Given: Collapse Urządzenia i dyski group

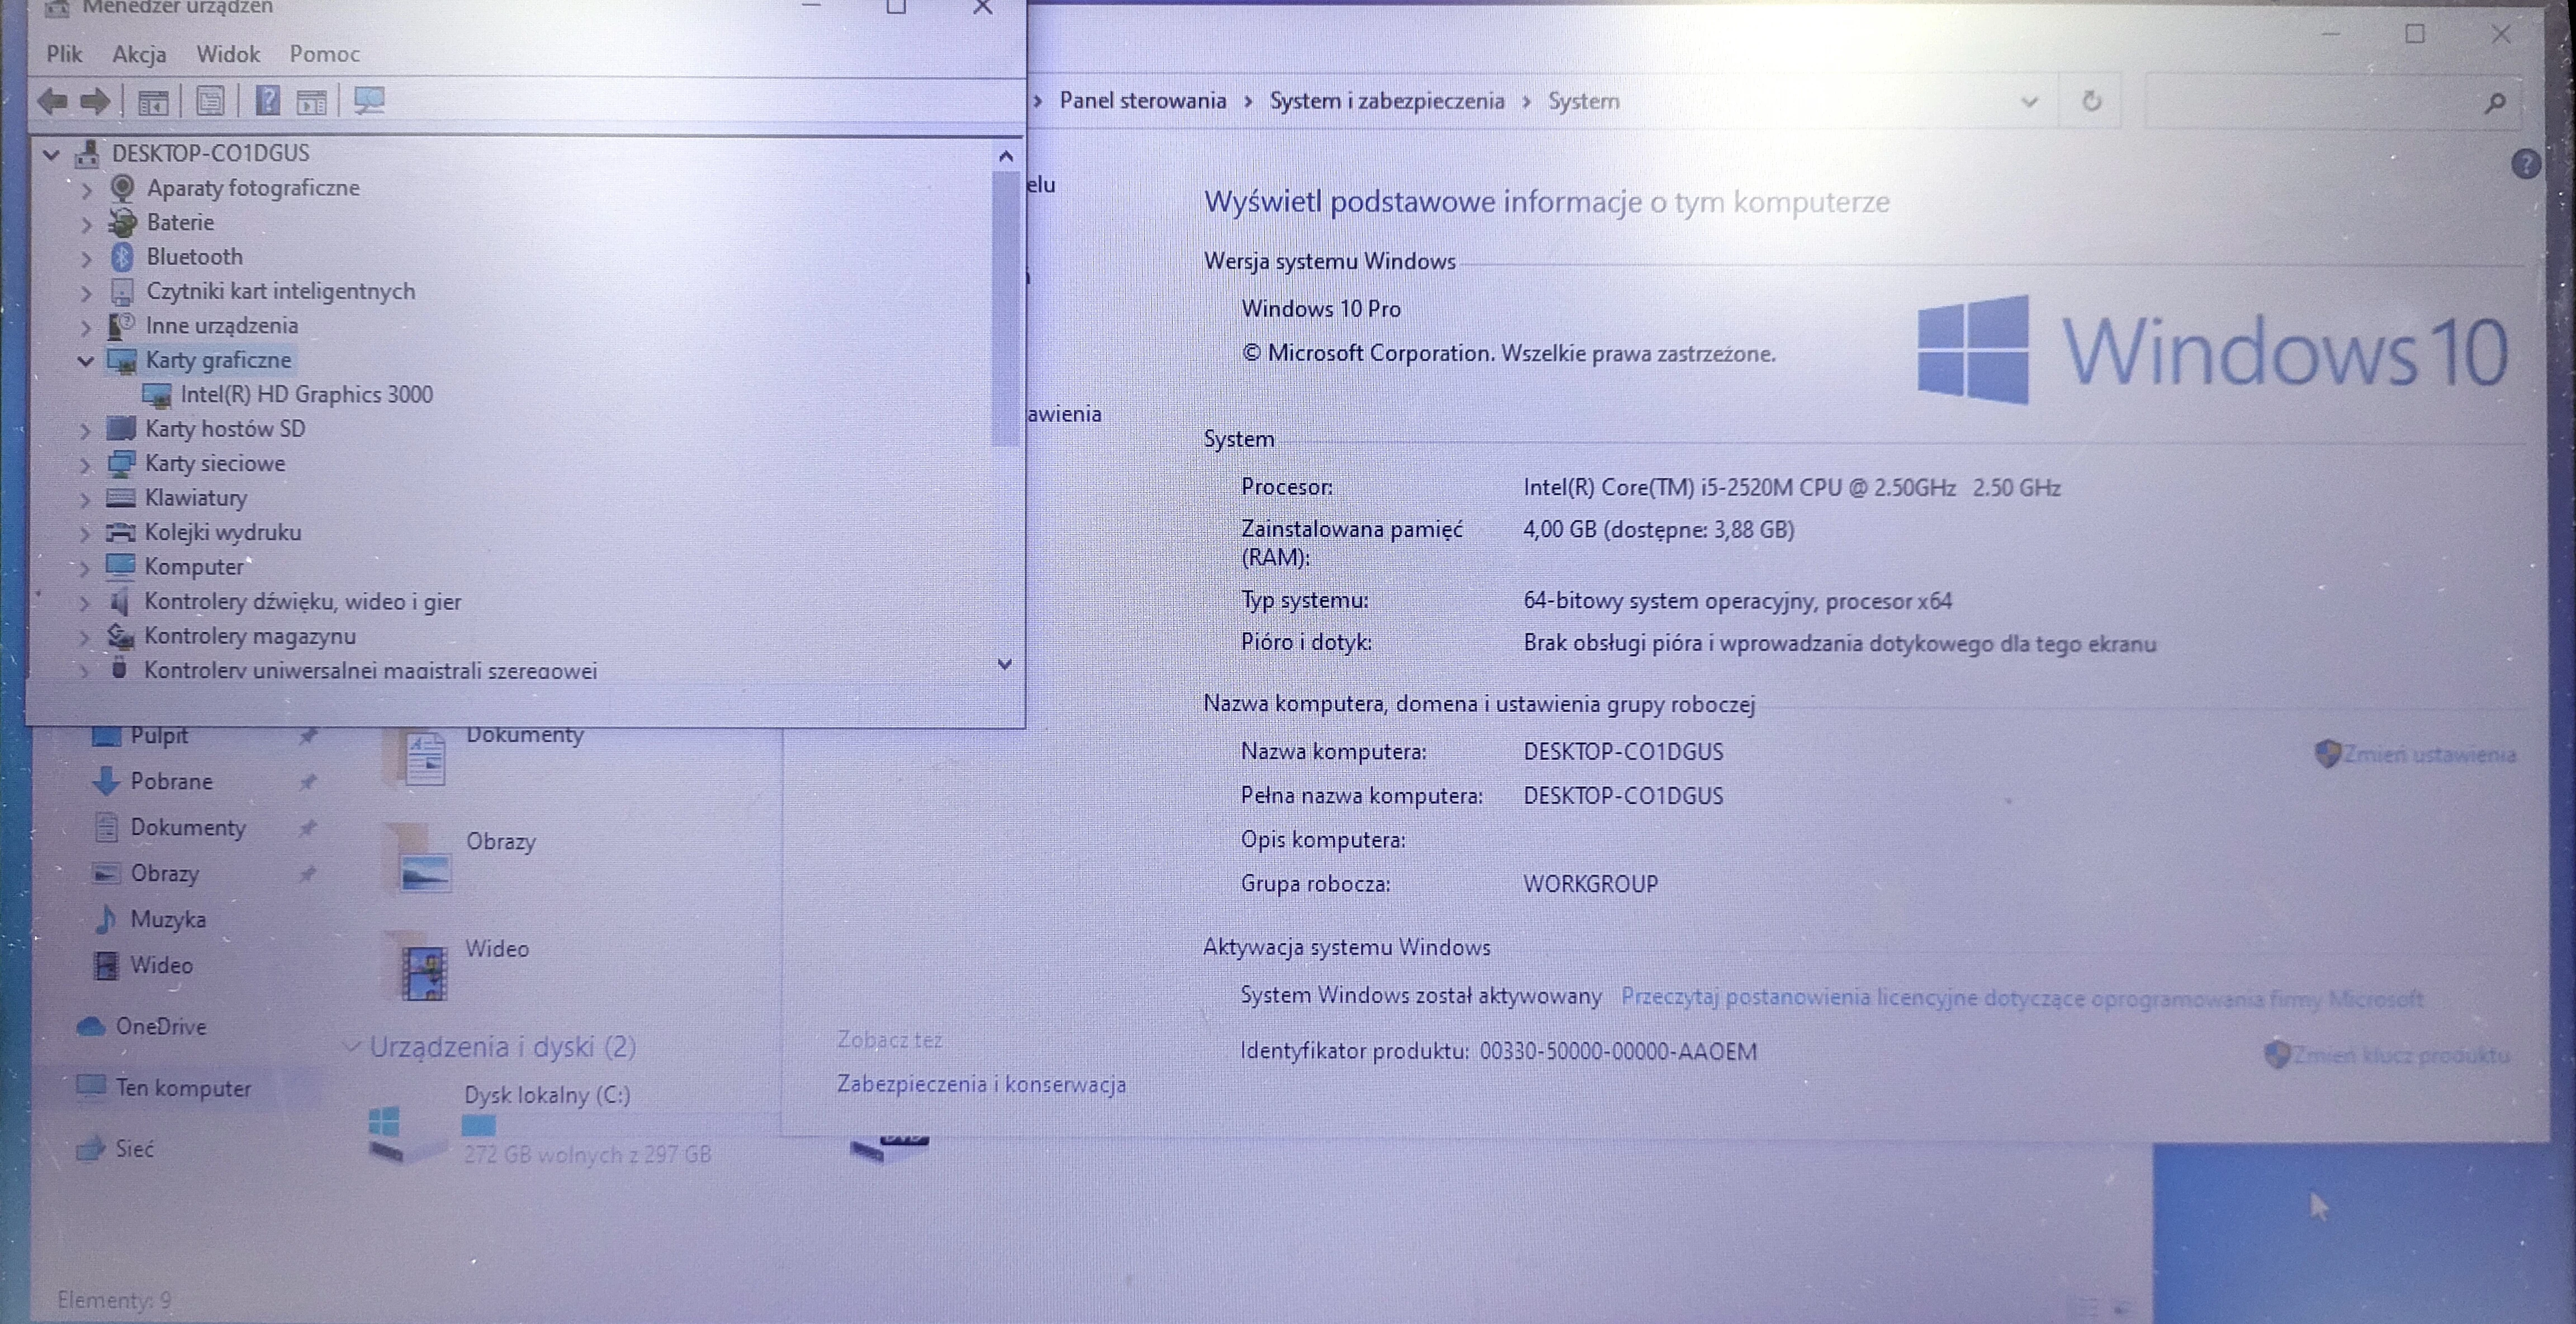Looking at the screenshot, I should pyautogui.click(x=351, y=1047).
